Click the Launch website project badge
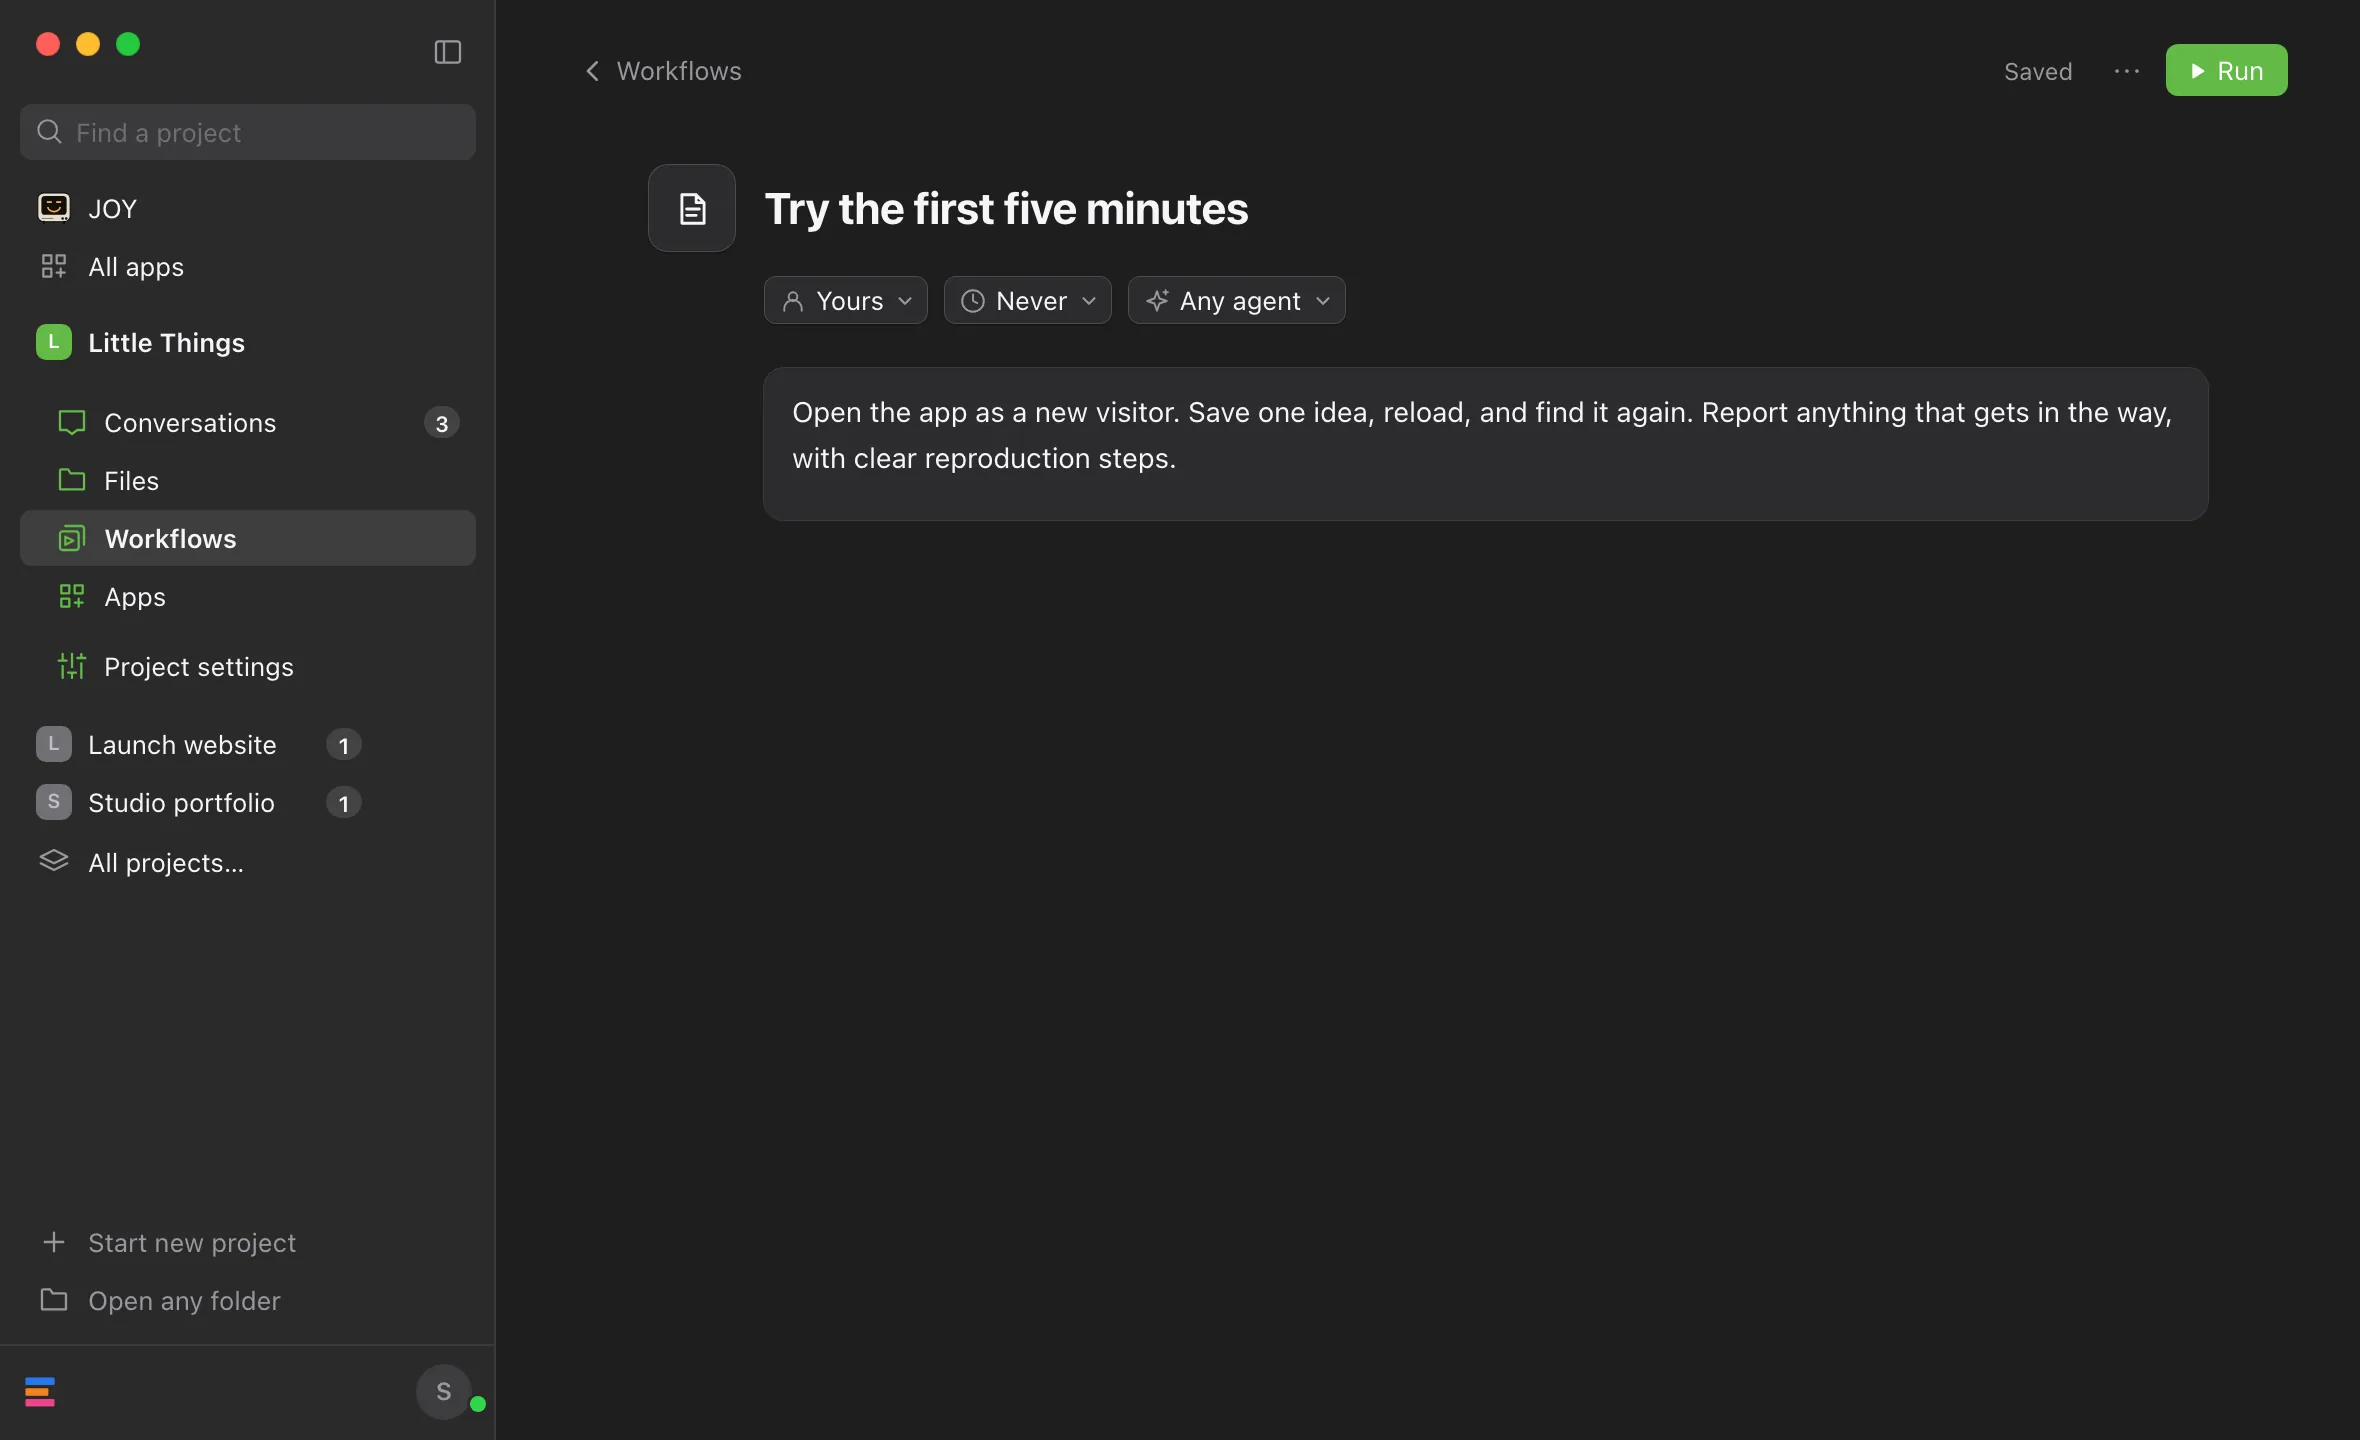Screen dimensions: 2360x1440 pyautogui.click(x=54, y=744)
